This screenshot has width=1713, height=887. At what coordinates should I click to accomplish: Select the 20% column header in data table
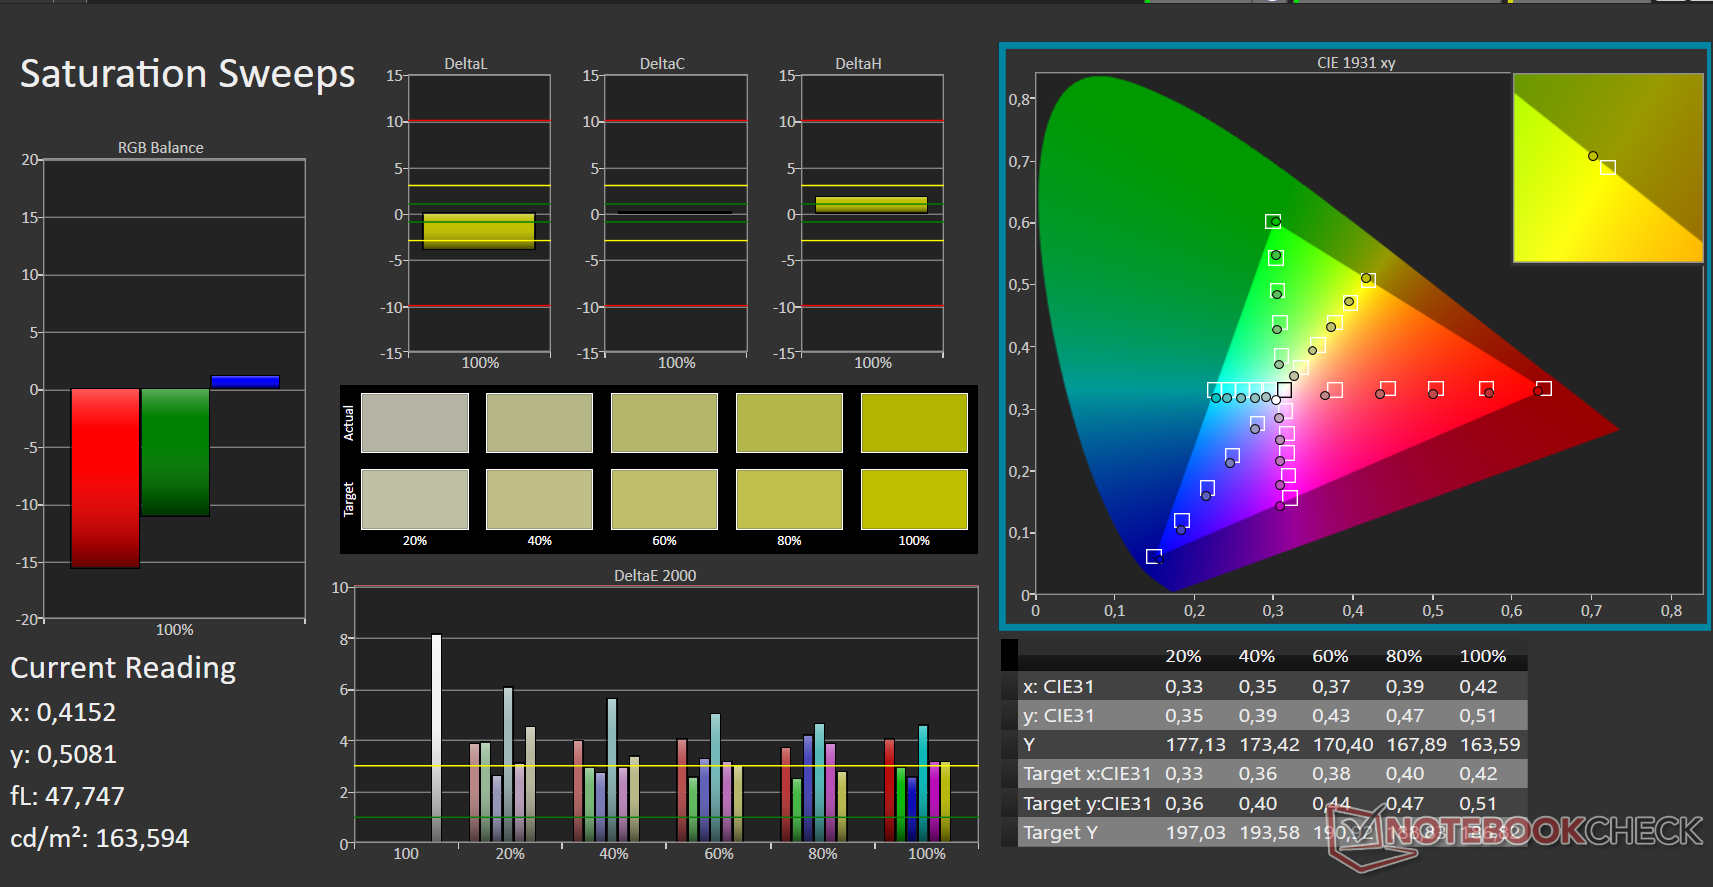(x=1183, y=656)
